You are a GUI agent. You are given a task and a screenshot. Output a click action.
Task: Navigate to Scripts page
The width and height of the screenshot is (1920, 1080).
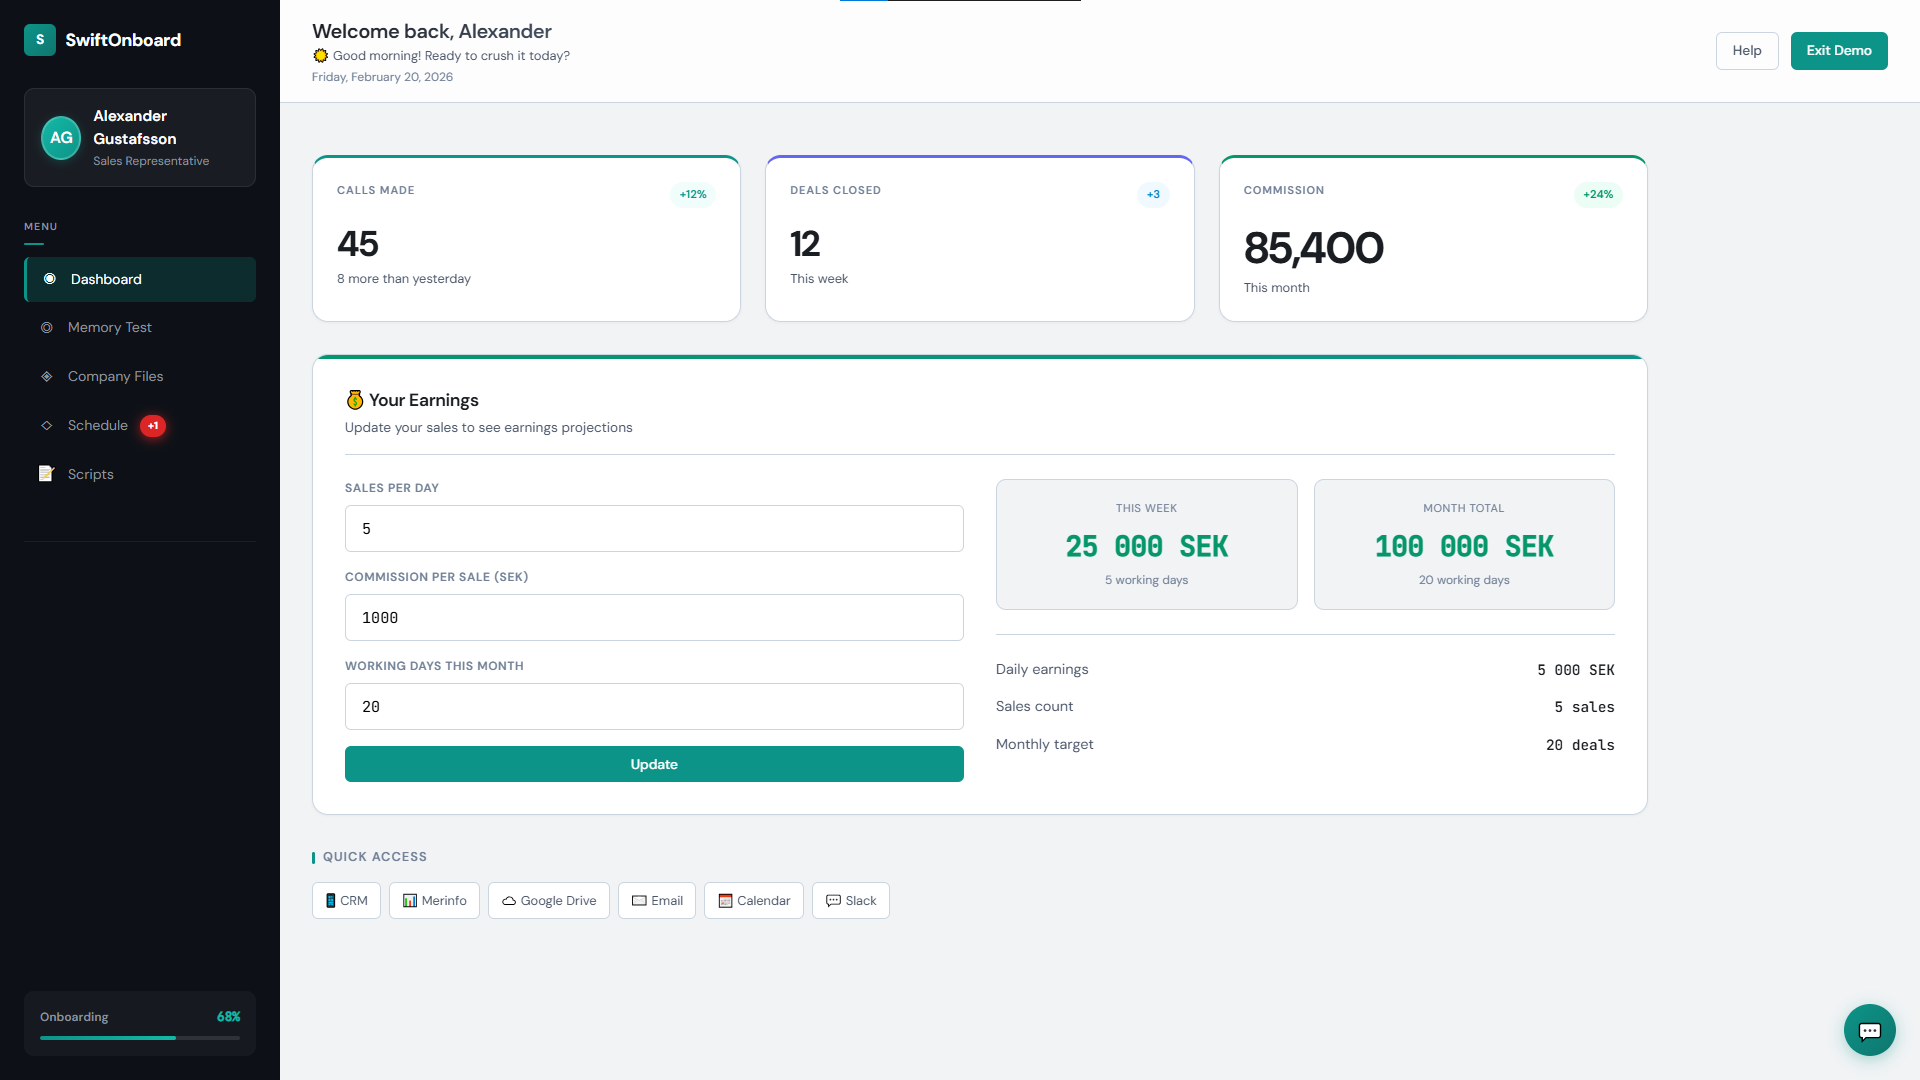click(x=90, y=474)
